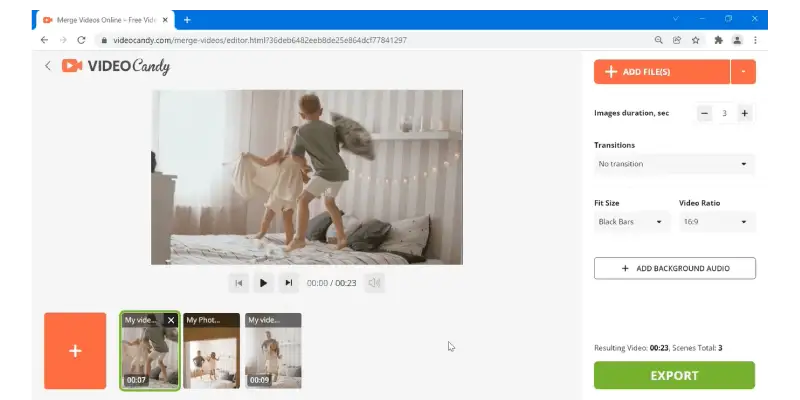Mute the preview audio speaker icon
The height and width of the screenshot is (400, 800).
point(374,283)
